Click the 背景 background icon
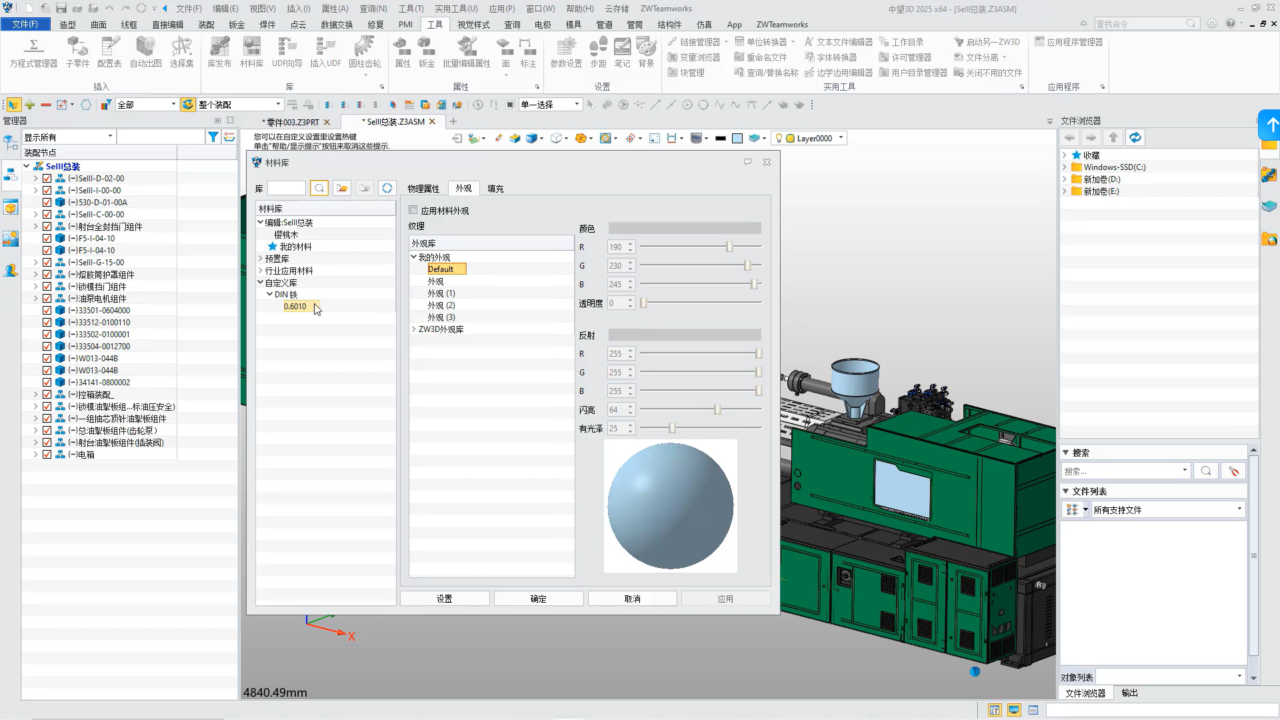1280x720 pixels. pos(646,52)
